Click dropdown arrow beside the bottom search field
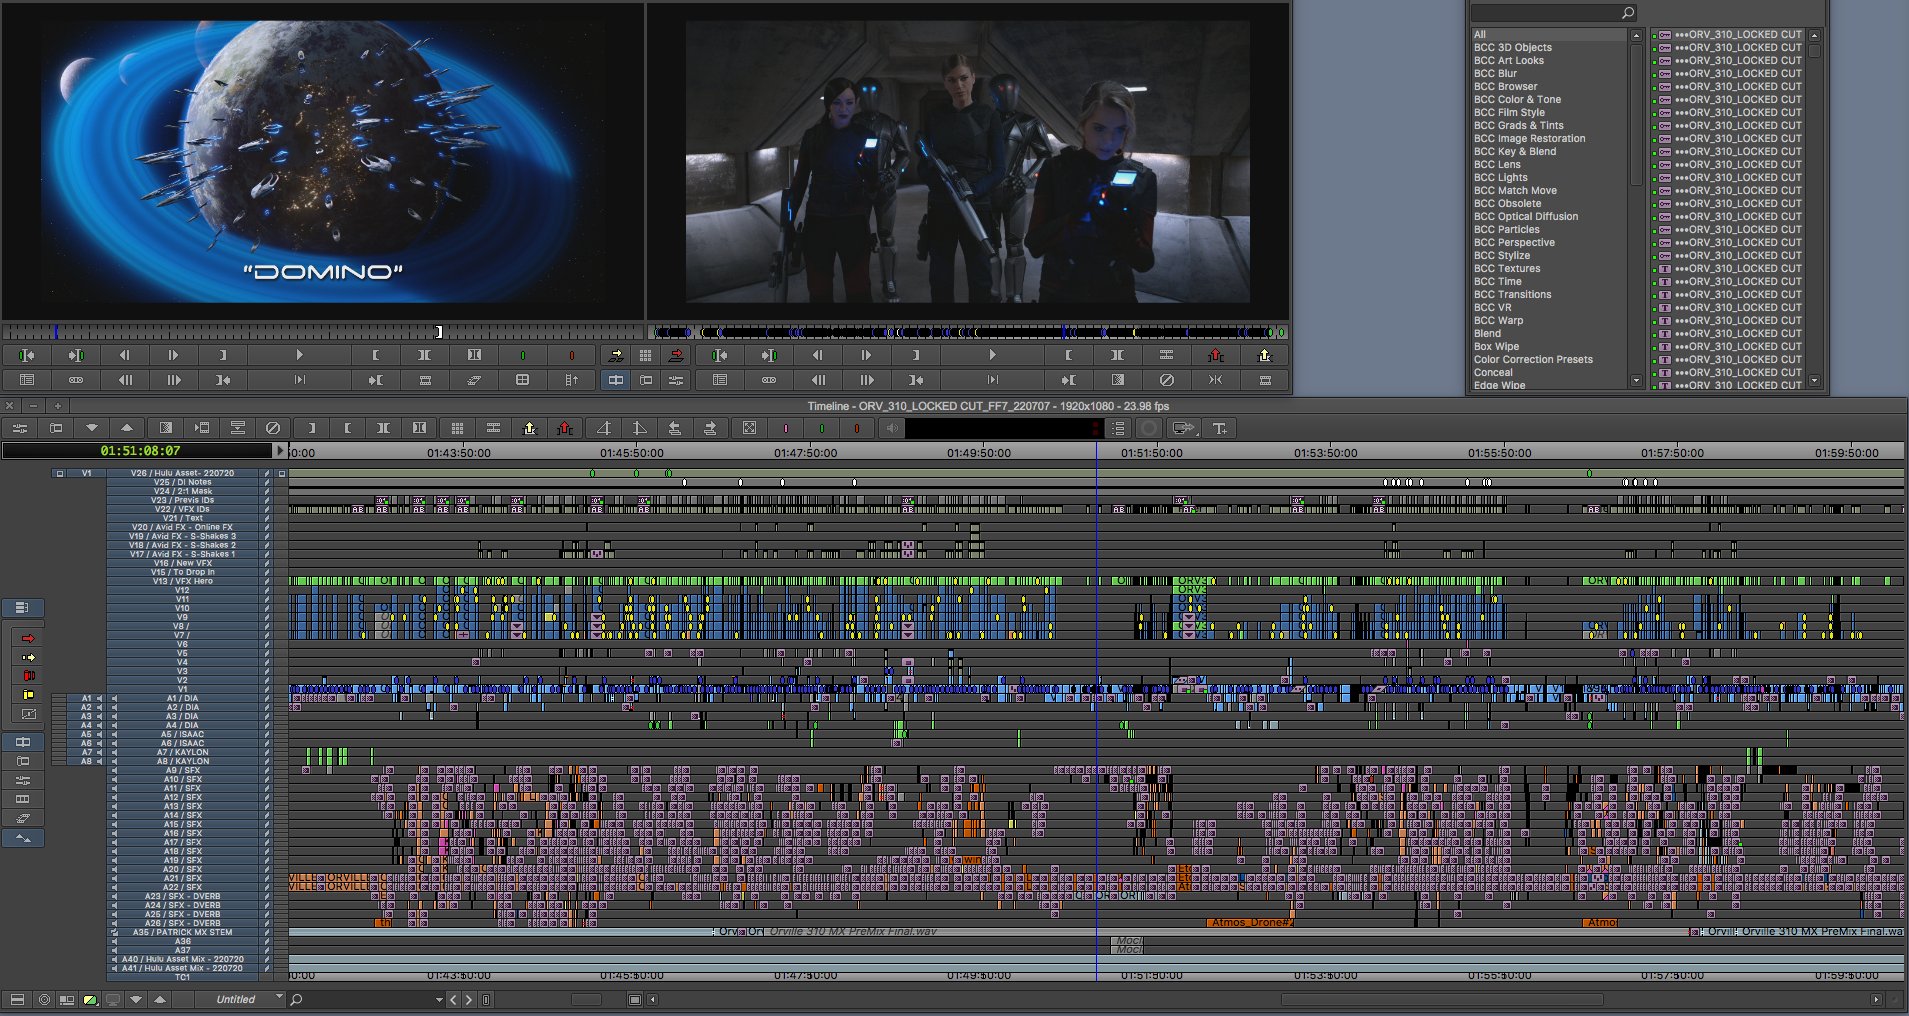This screenshot has width=1909, height=1016. point(439,999)
